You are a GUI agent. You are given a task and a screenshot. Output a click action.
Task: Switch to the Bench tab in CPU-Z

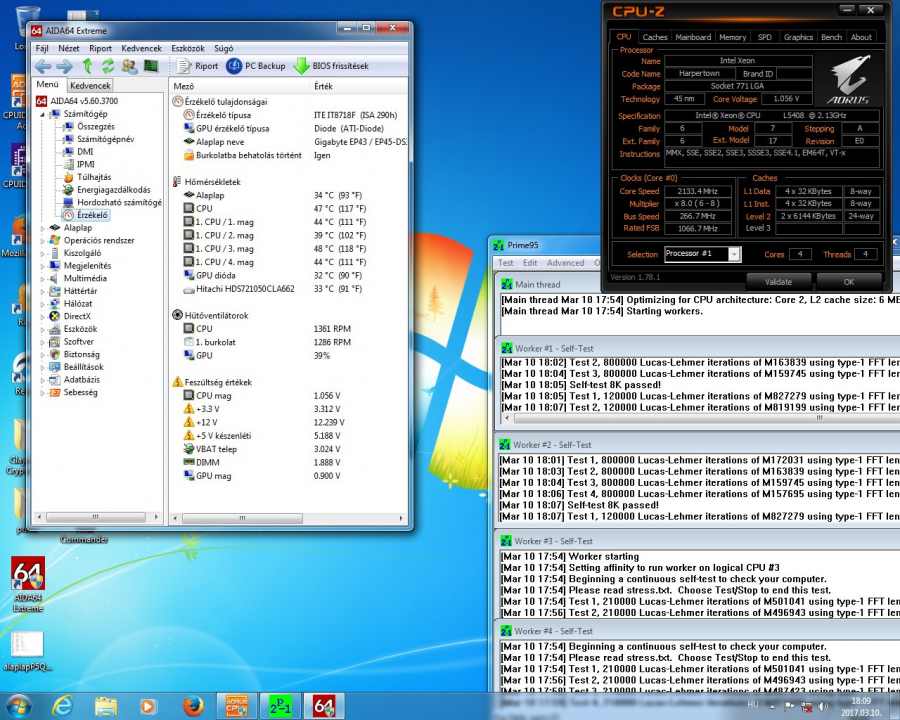point(831,37)
